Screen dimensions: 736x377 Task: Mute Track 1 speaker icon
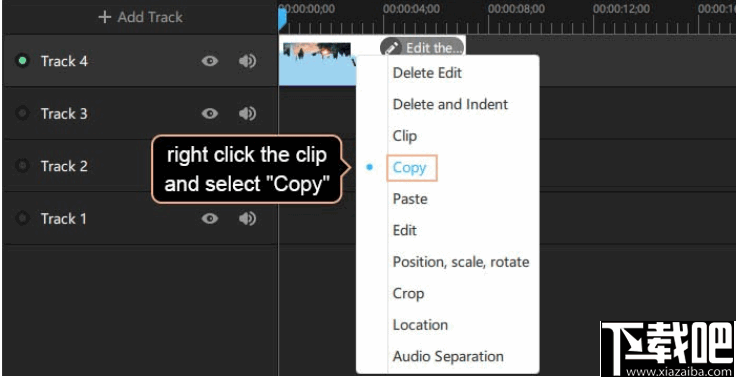[247, 219]
